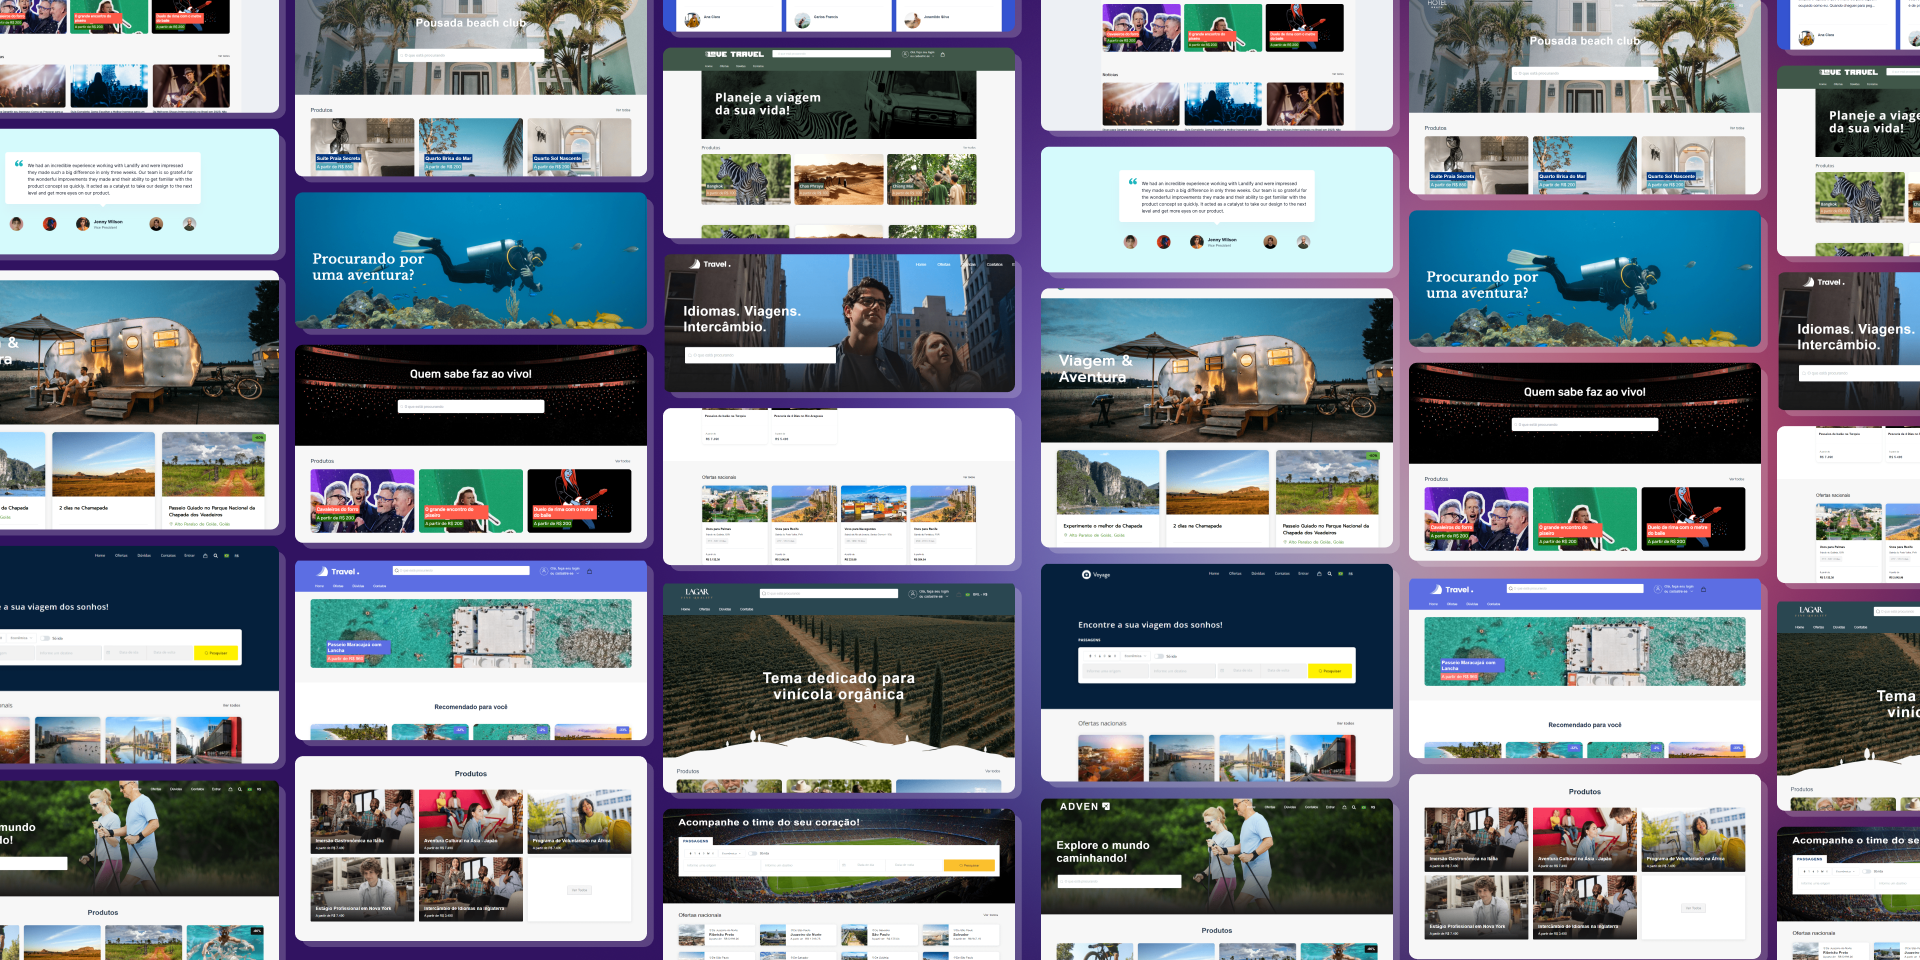Toggle 'Só ida' switch in Voyage form
This screenshot has height=960, width=1920.
1159,656
